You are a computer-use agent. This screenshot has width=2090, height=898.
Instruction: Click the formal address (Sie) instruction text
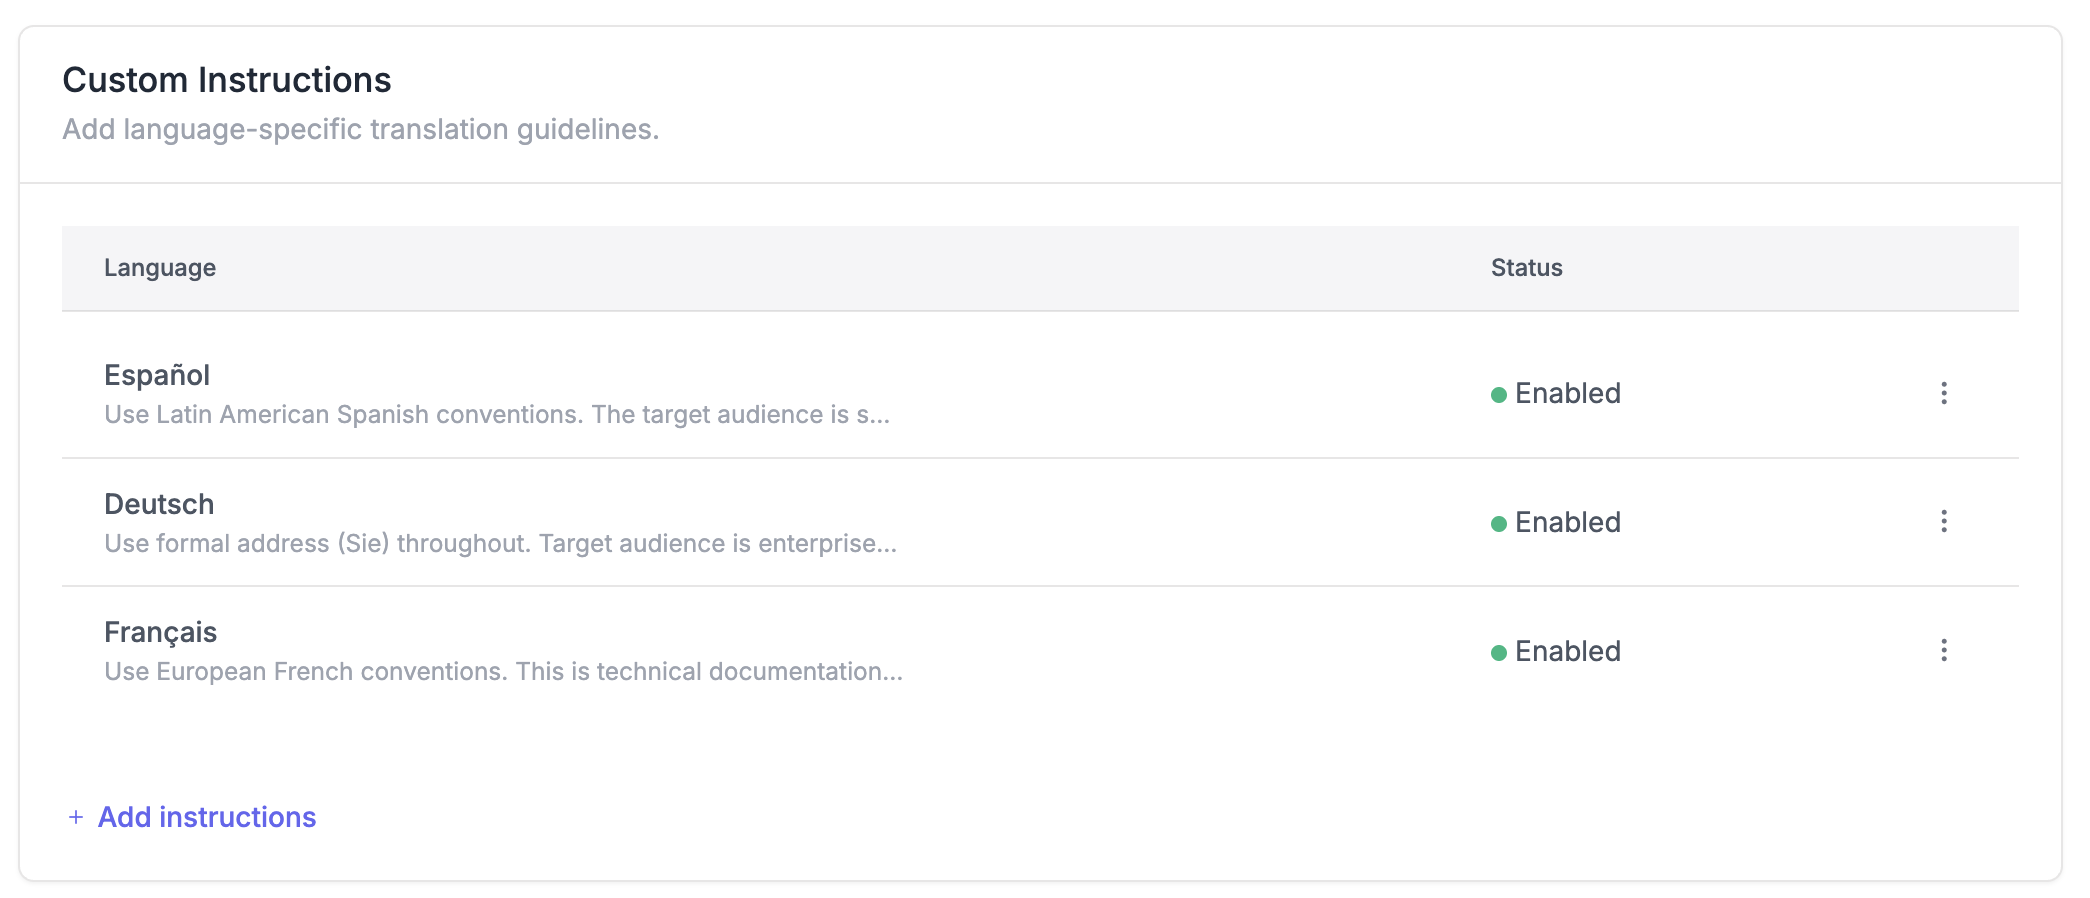point(500,543)
